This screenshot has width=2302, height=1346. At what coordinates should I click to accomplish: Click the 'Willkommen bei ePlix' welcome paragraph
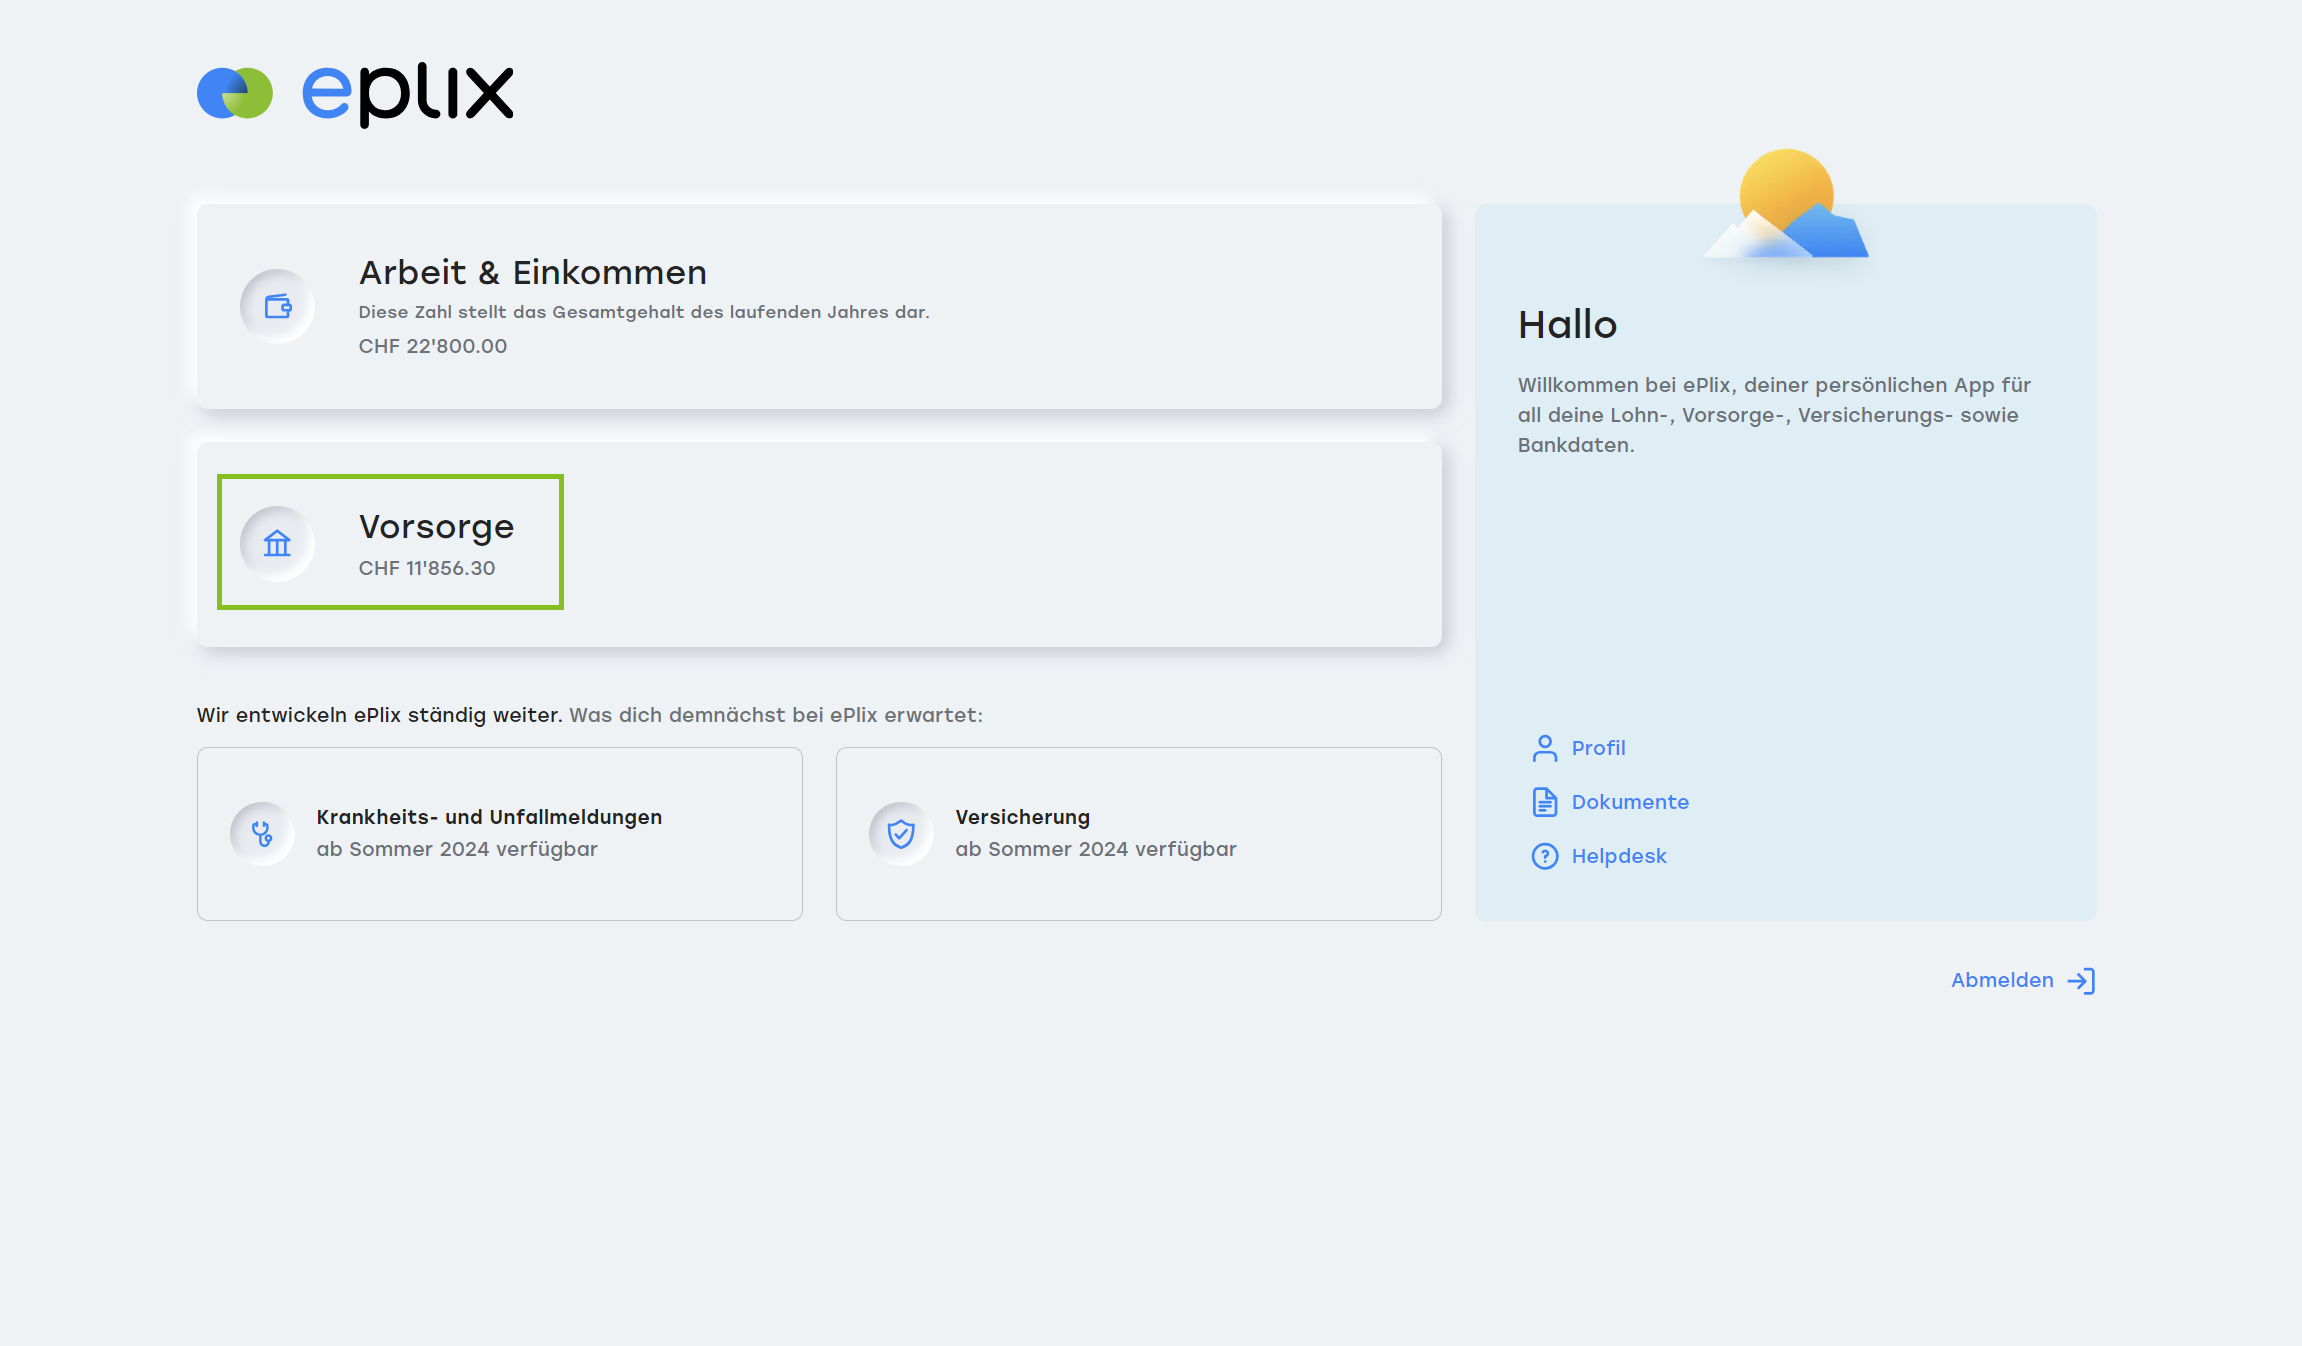pyautogui.click(x=1774, y=415)
